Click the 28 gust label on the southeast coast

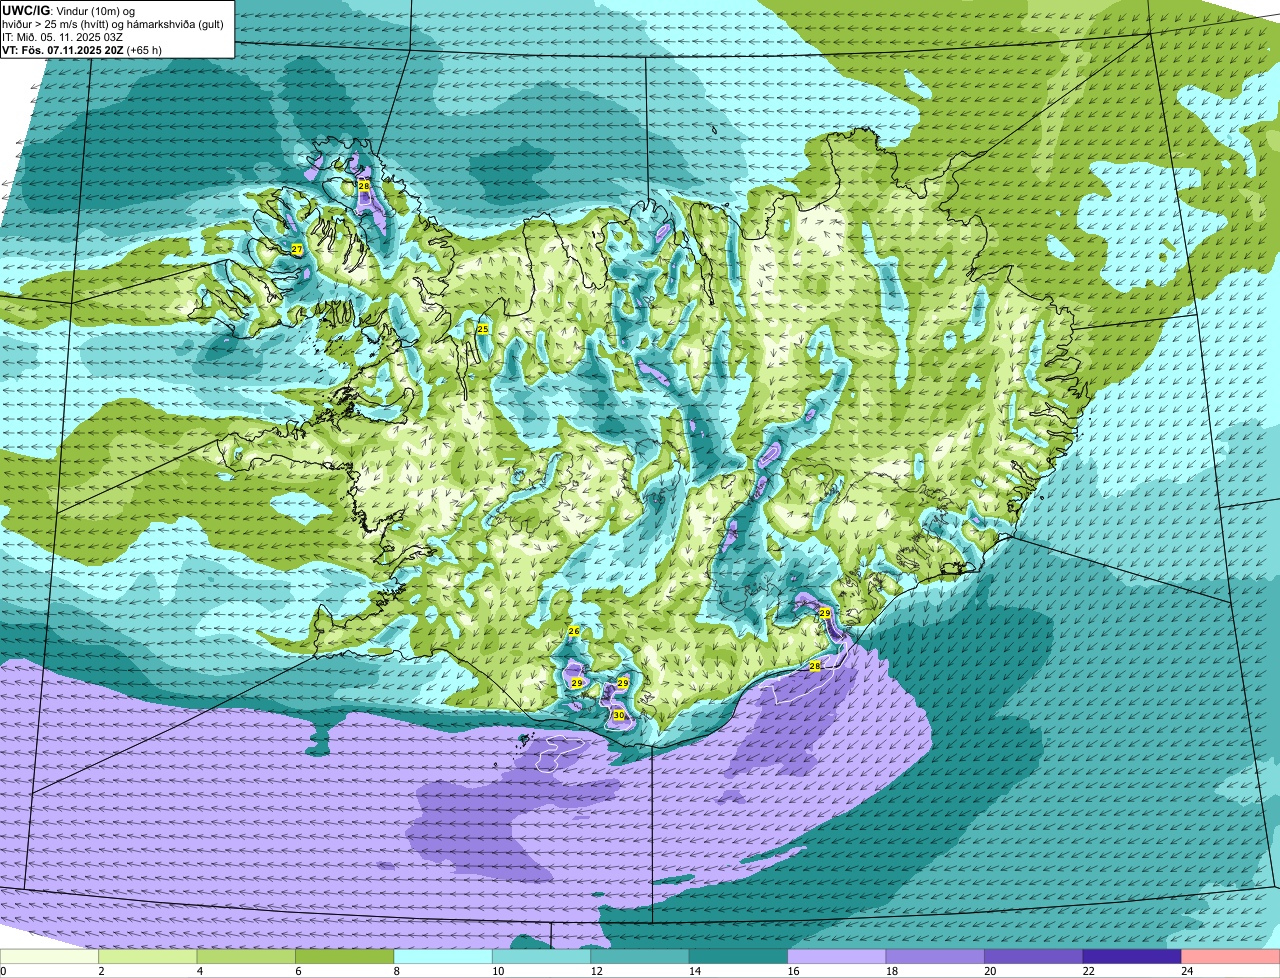coord(815,666)
